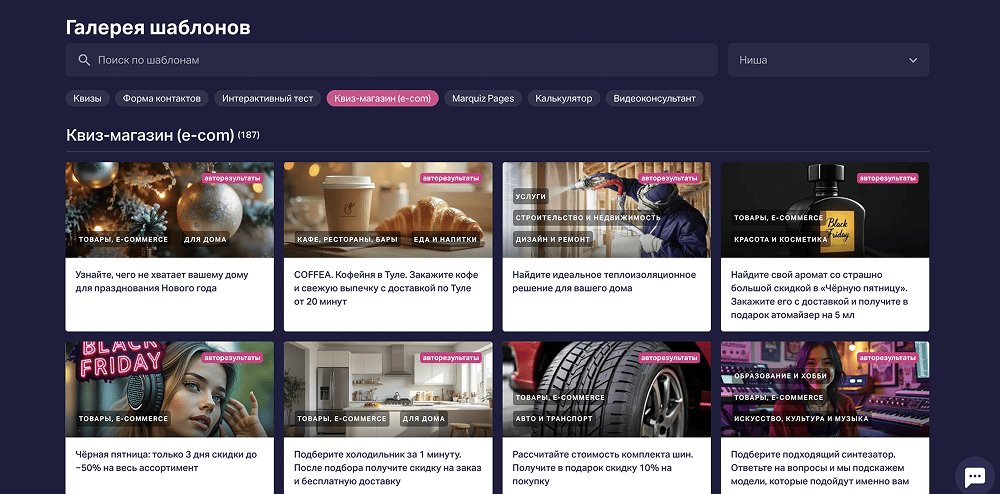
Task: Click the search magnifier icon
Action: (84, 60)
